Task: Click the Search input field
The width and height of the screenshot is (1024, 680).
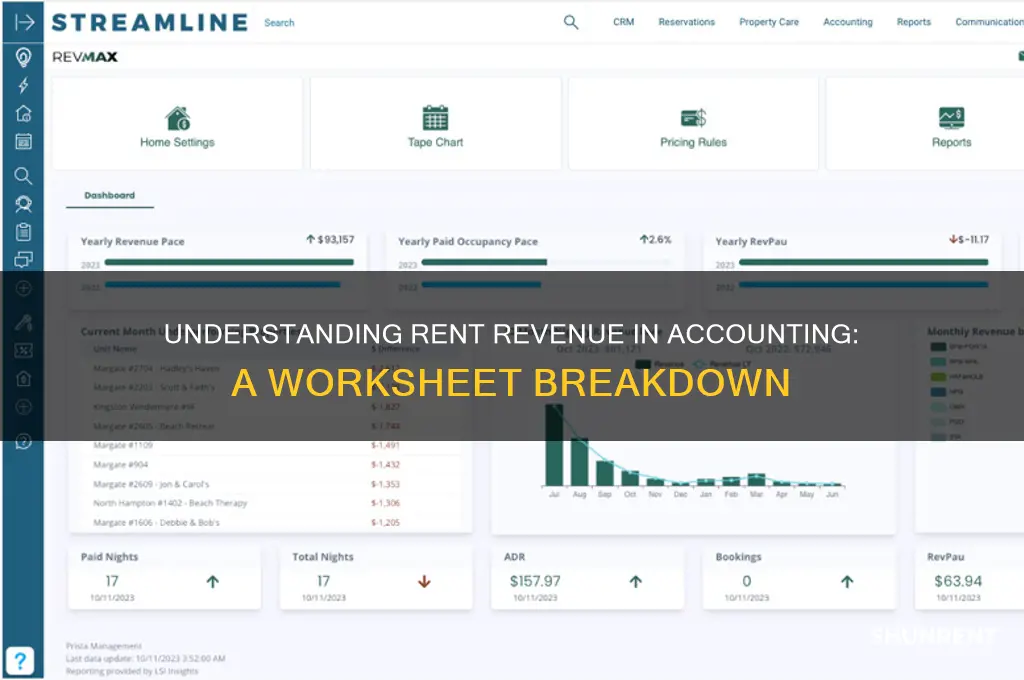Action: [280, 23]
